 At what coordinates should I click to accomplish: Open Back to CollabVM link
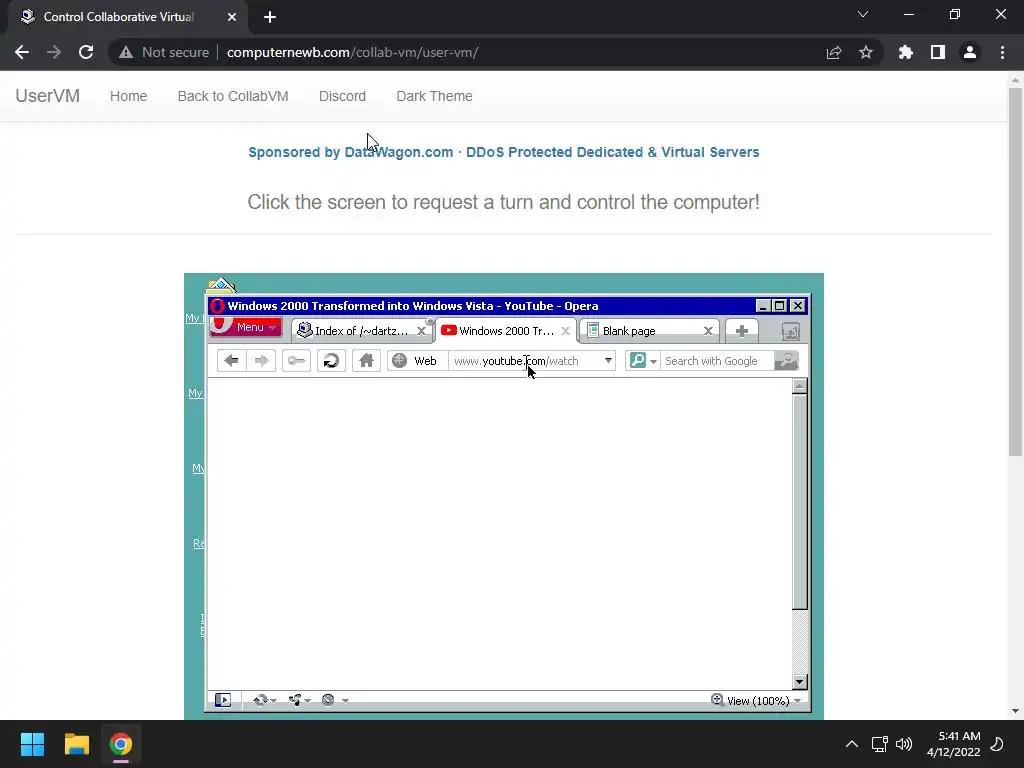(233, 96)
